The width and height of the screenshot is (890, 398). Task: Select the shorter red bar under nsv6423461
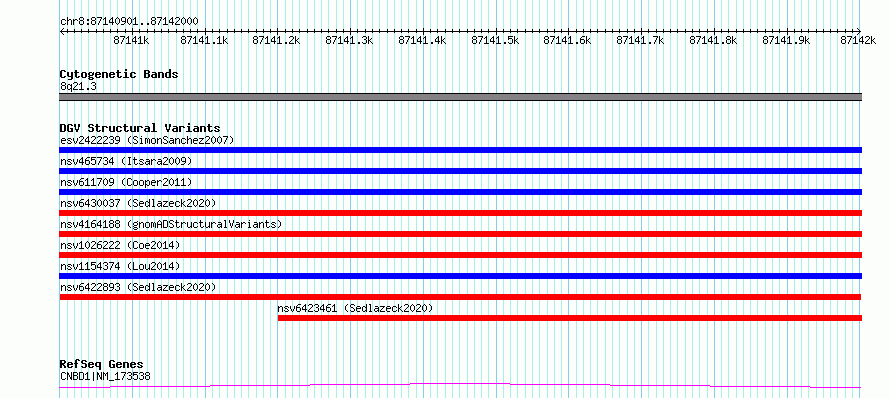570,318
